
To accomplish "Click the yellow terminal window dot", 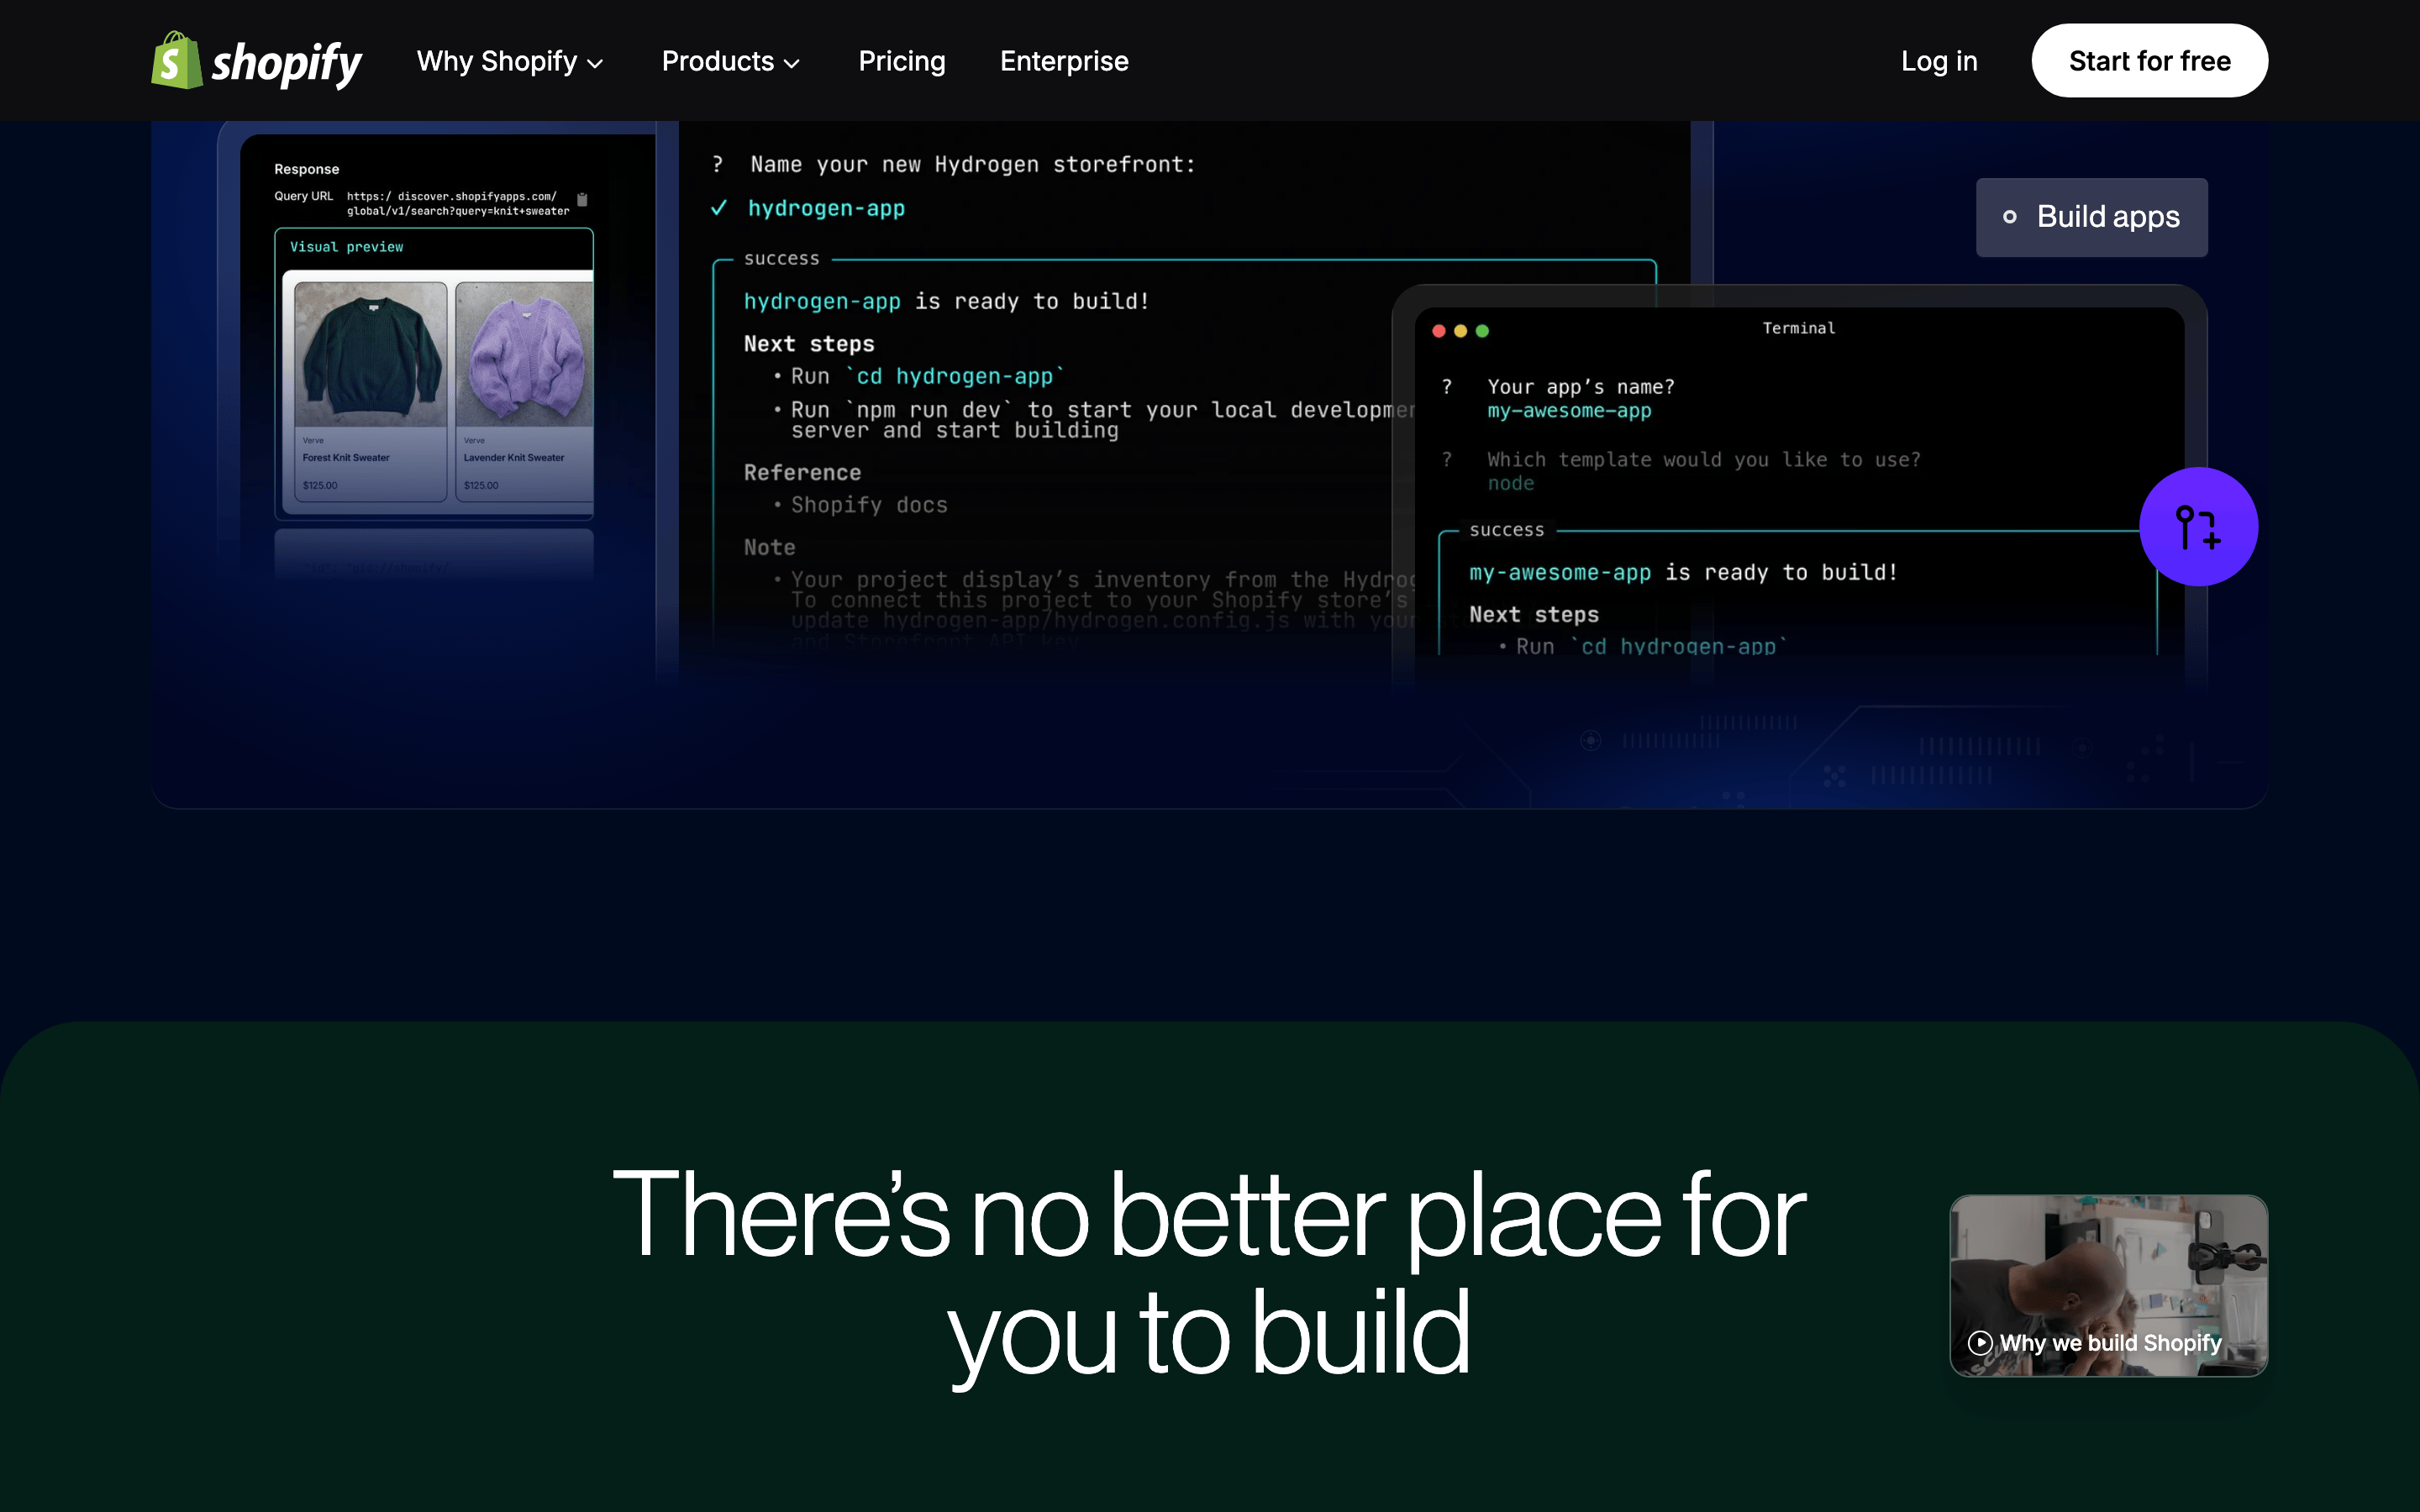I will coord(1461,331).
